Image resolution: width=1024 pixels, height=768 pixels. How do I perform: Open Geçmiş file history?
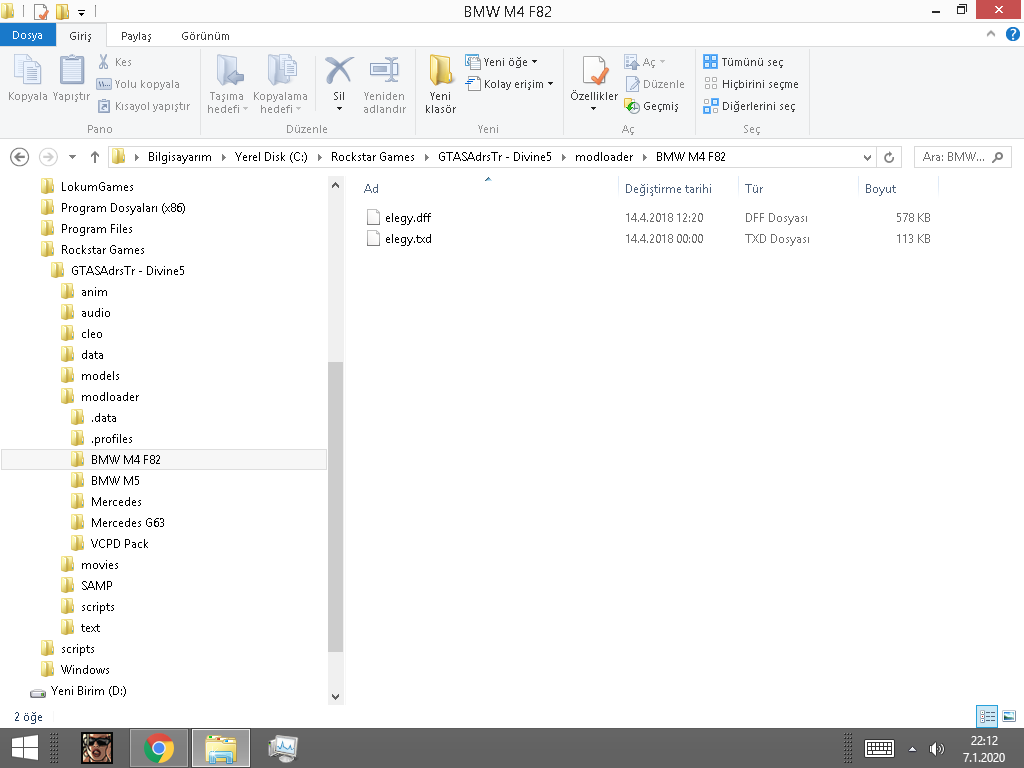coord(652,106)
